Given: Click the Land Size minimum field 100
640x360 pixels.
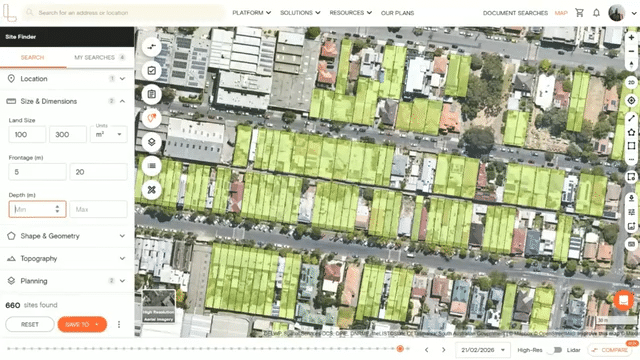Looking at the screenshot, I should point(27,134).
